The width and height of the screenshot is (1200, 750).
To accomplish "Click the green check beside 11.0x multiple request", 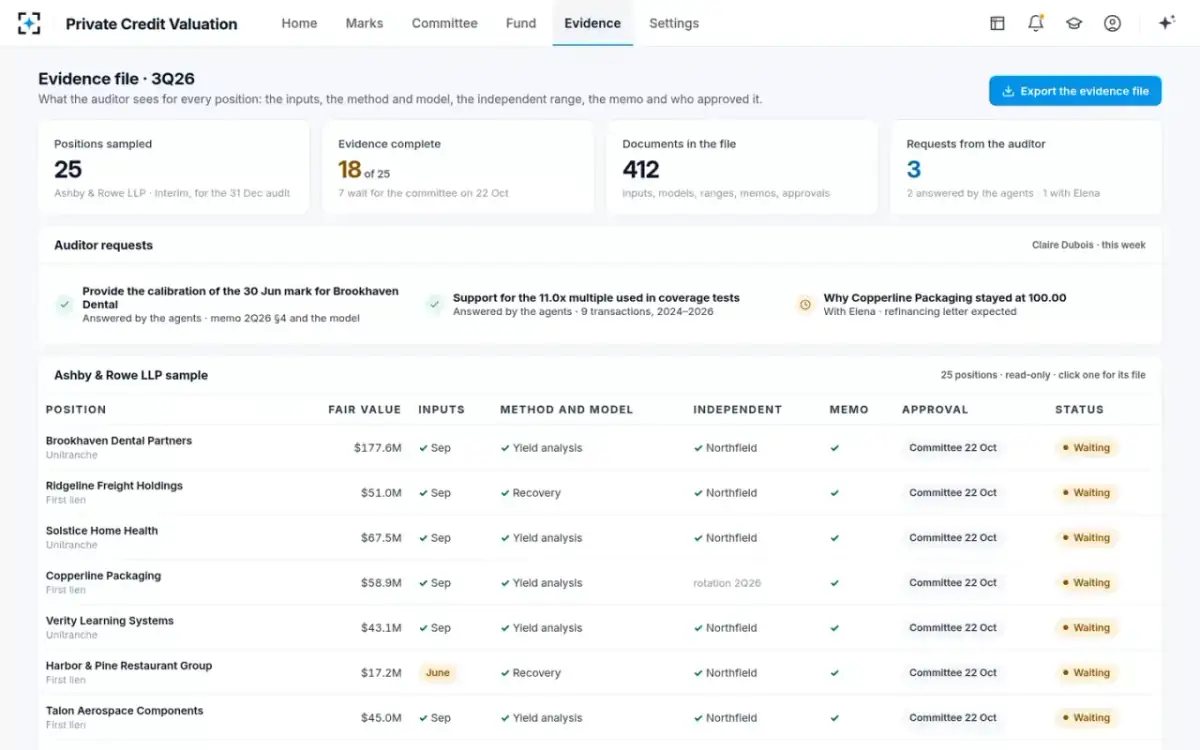I will [434, 304].
